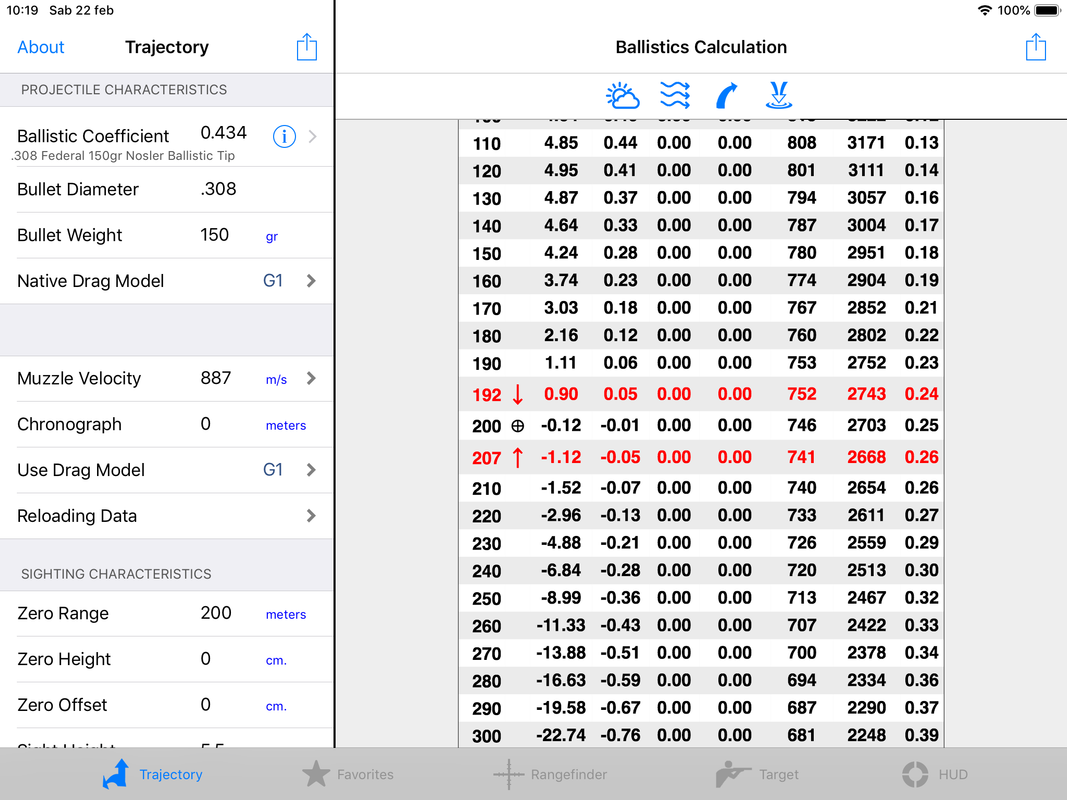Edit the Zero Range value 200
1067x800 pixels.
pyautogui.click(x=216, y=613)
